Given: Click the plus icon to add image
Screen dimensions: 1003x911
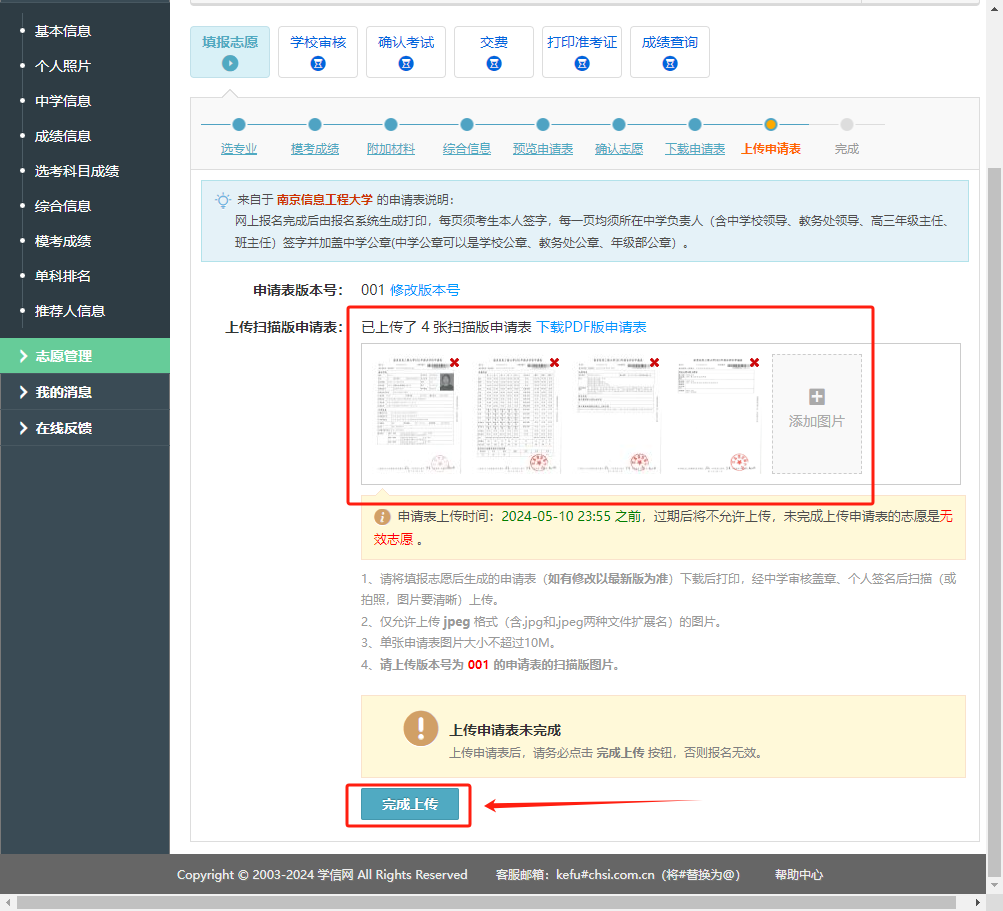Looking at the screenshot, I should [x=817, y=397].
